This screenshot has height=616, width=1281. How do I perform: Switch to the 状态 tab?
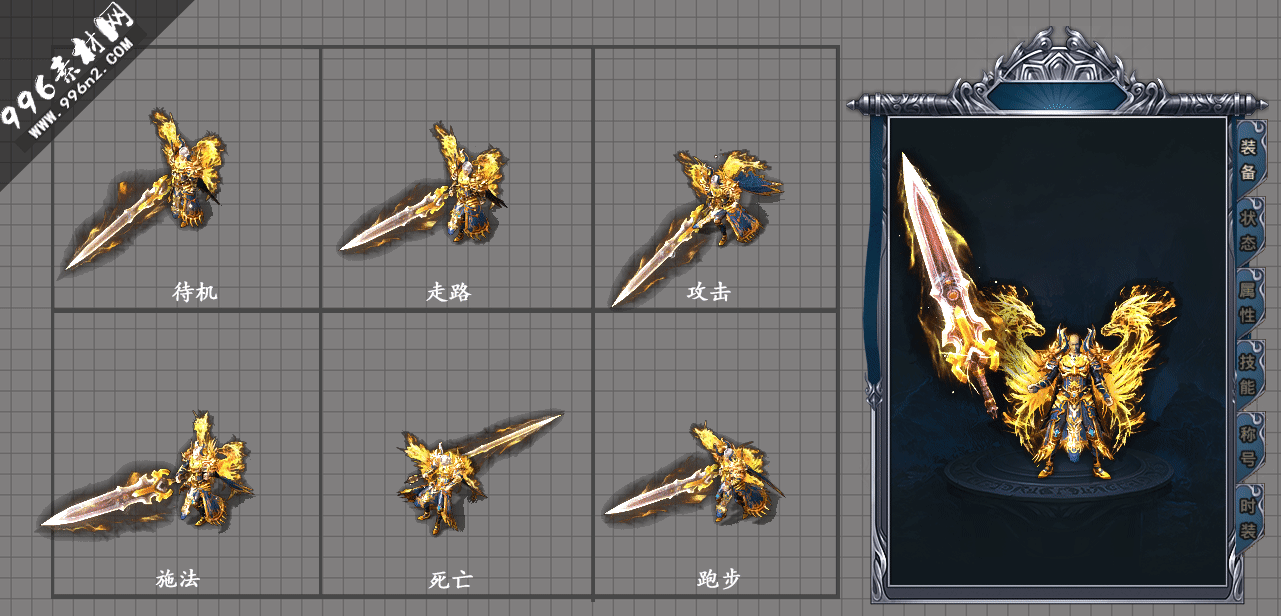click(1248, 232)
